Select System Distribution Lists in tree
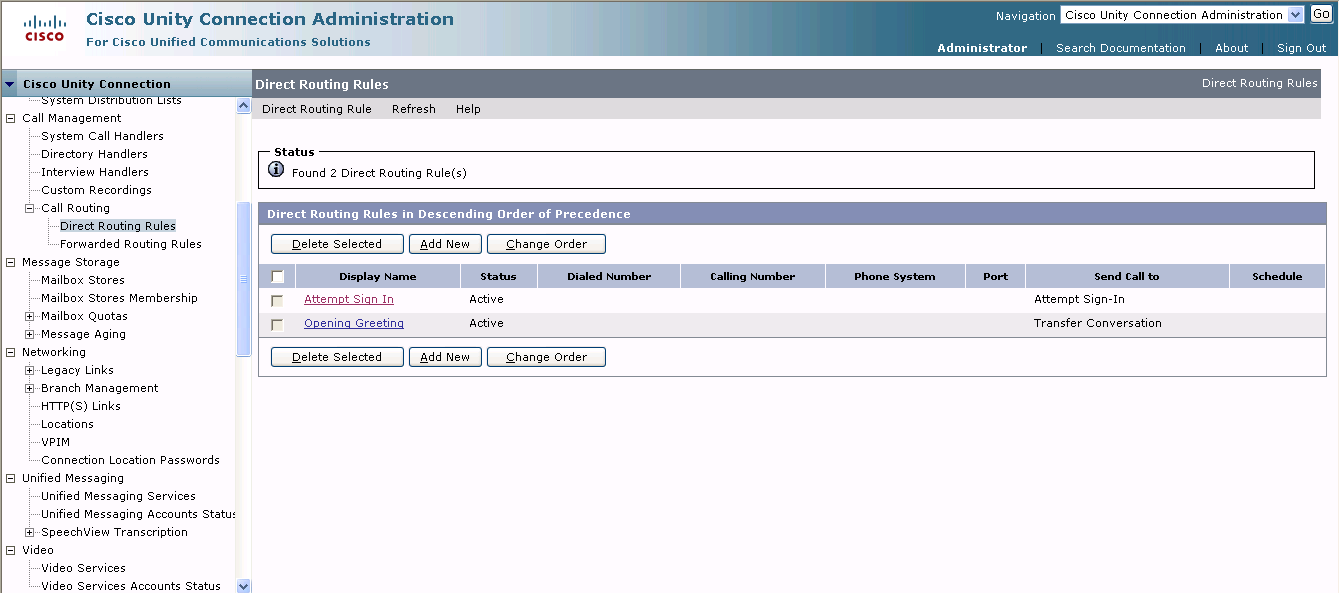This screenshot has height=593, width=1340. [x=111, y=101]
